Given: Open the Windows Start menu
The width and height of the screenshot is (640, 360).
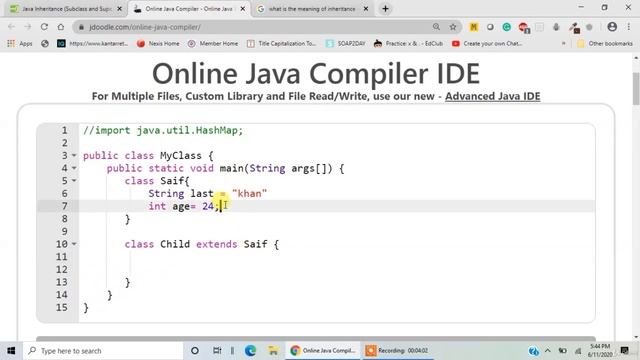Looking at the screenshot, I should point(11,351).
